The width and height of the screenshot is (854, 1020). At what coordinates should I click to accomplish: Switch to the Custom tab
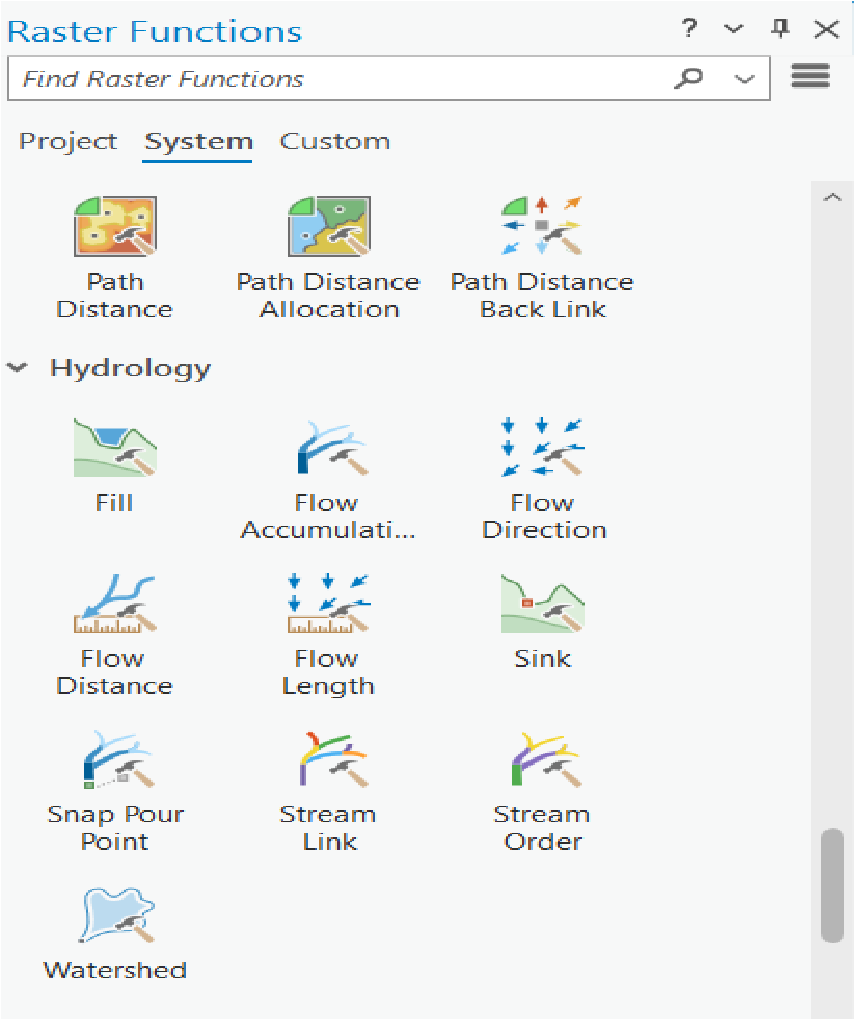pos(334,142)
